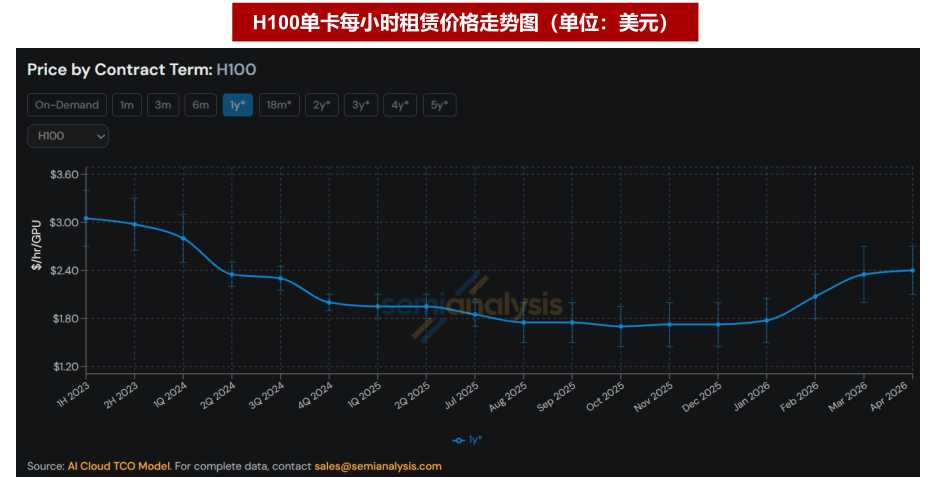
Task: Click the 1Q 2024 data point
Action: [x=183, y=238]
